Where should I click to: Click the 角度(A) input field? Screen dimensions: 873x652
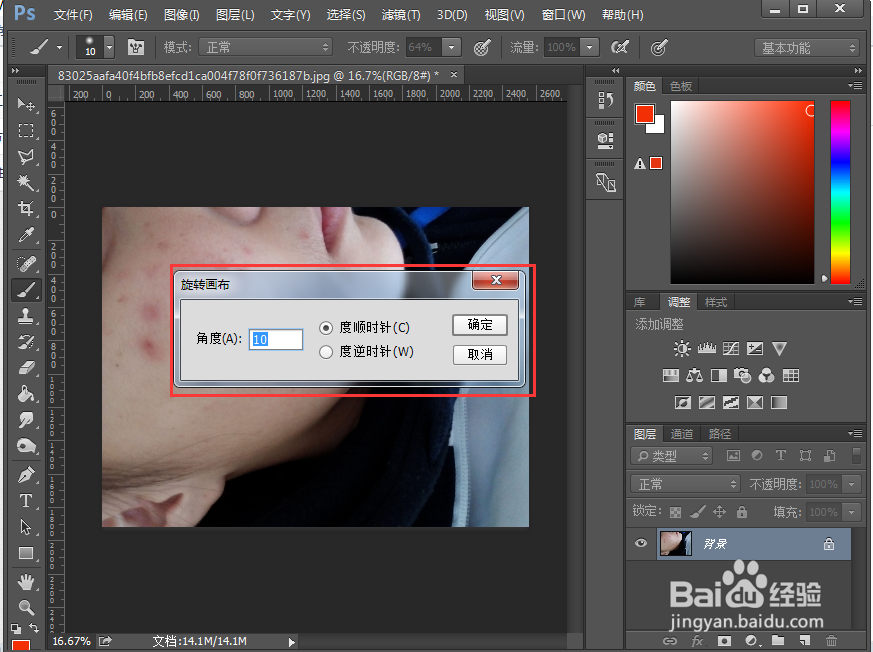(x=276, y=339)
